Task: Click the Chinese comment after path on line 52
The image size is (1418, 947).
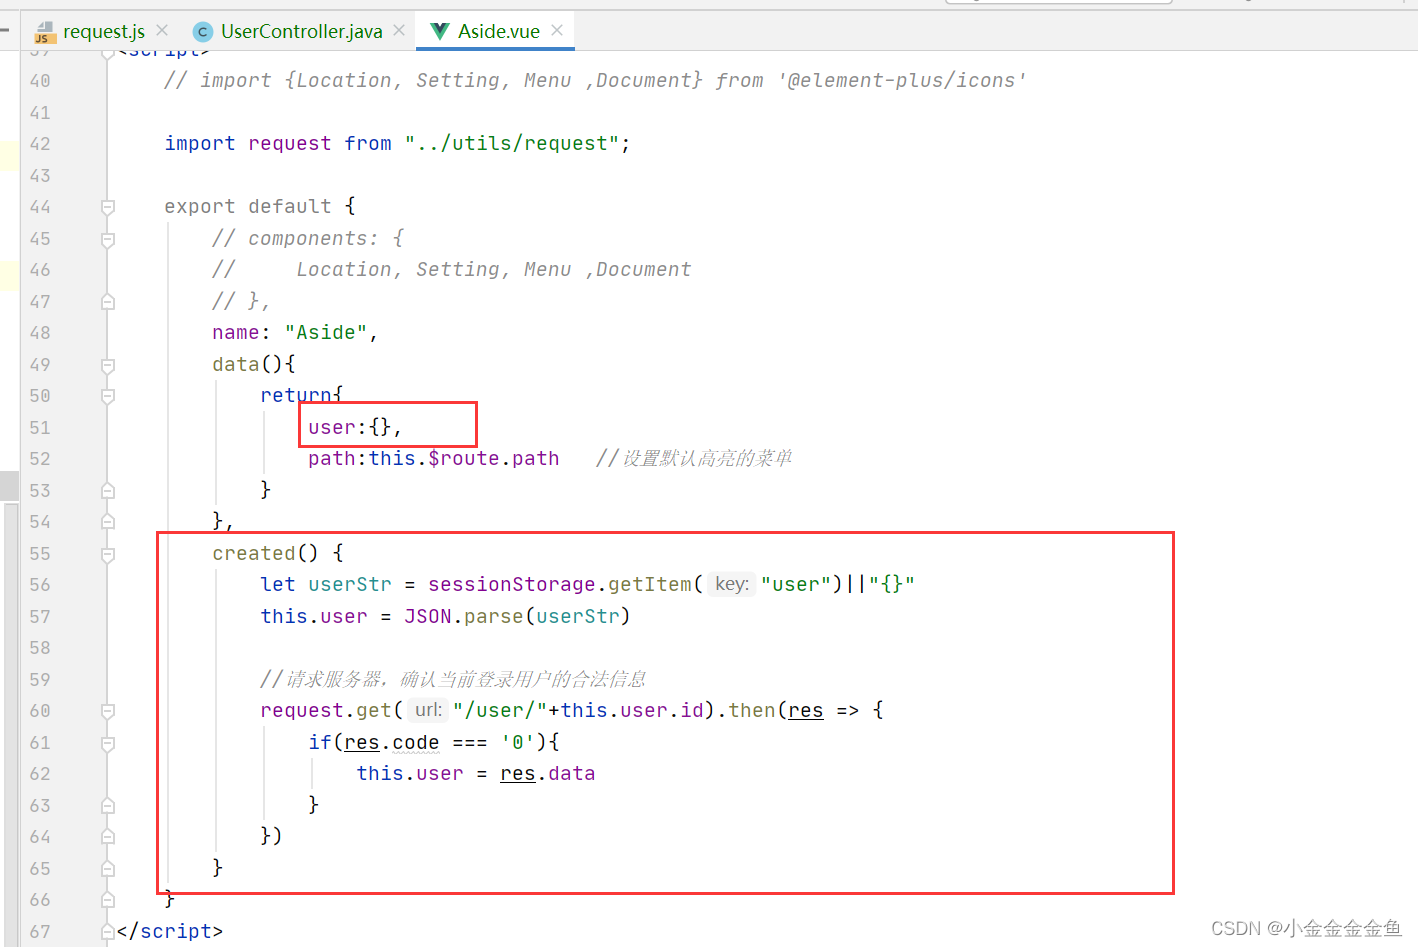Action: (x=694, y=459)
